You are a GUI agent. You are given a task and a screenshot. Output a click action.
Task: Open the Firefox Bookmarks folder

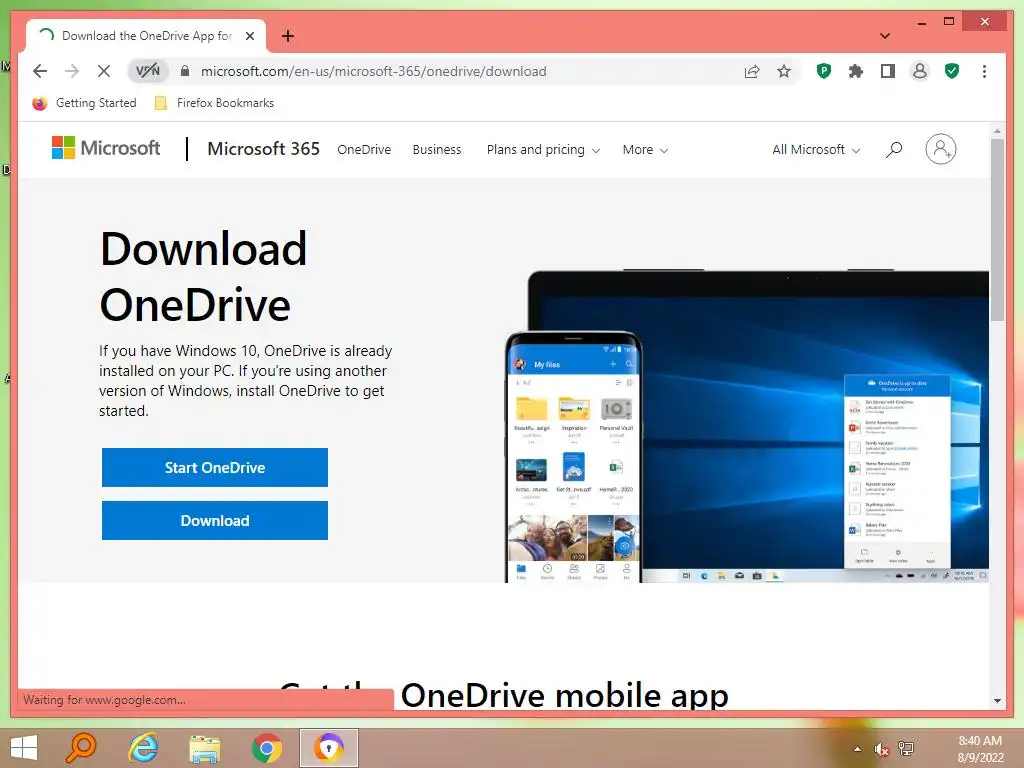click(214, 103)
